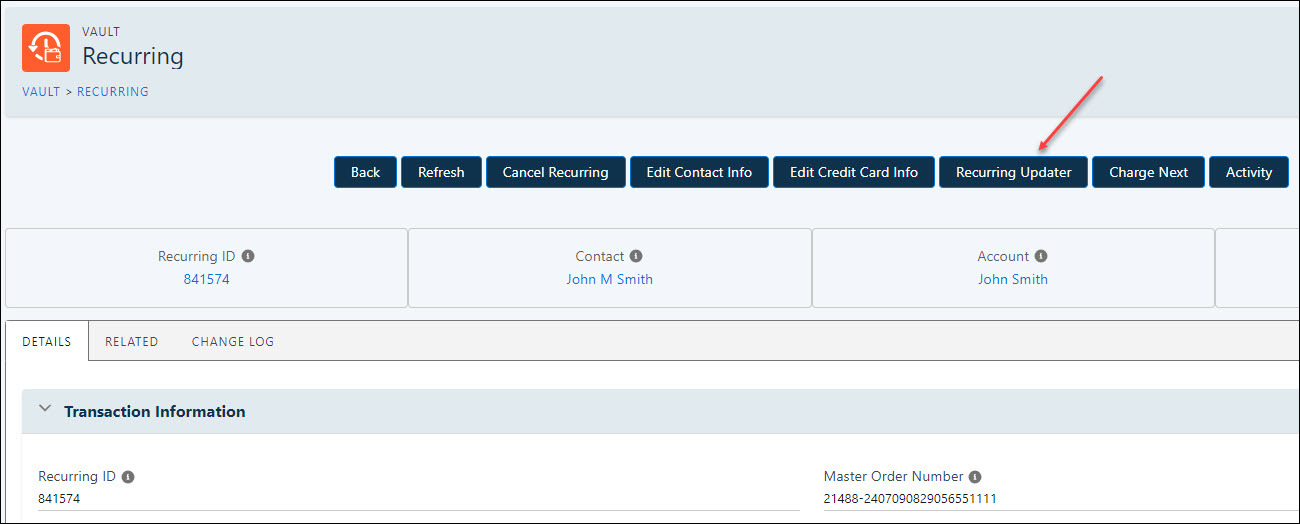Collapse the Transaction Information section

[44, 410]
